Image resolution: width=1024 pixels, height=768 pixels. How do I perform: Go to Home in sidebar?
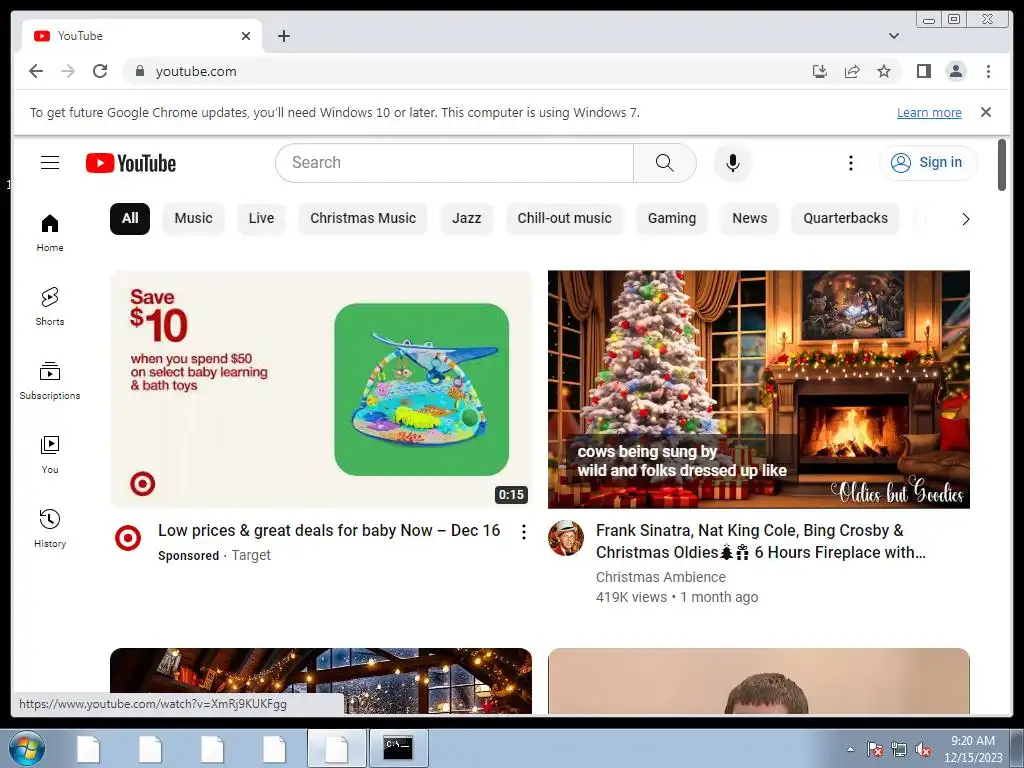[50, 233]
